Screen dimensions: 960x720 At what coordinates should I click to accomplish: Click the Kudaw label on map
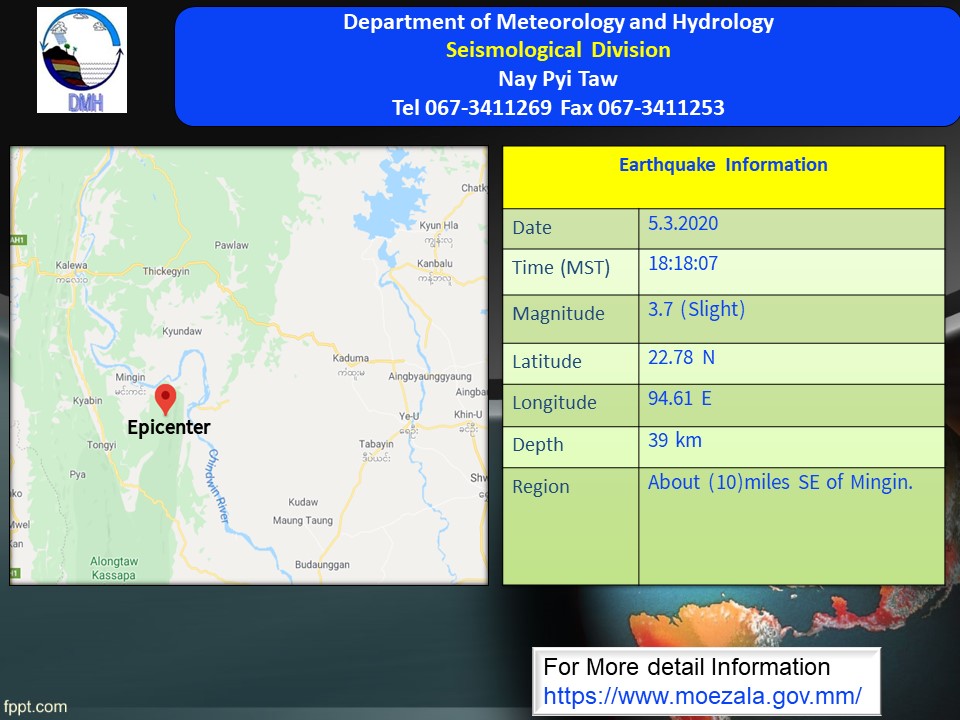(303, 502)
